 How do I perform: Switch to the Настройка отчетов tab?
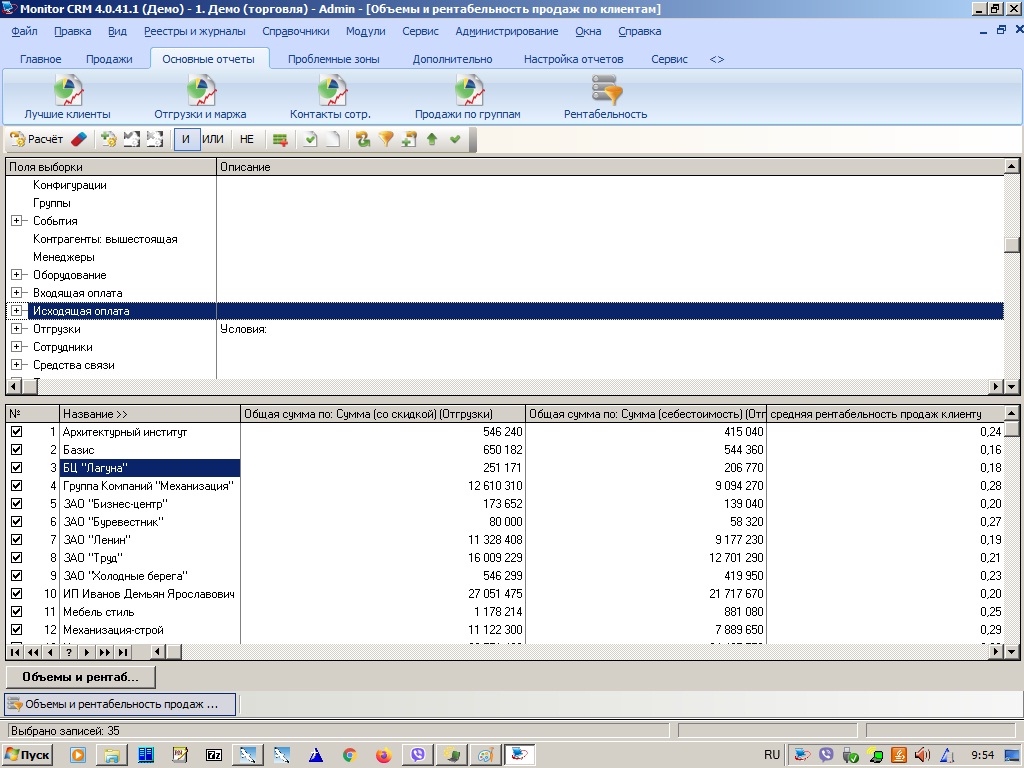point(573,59)
